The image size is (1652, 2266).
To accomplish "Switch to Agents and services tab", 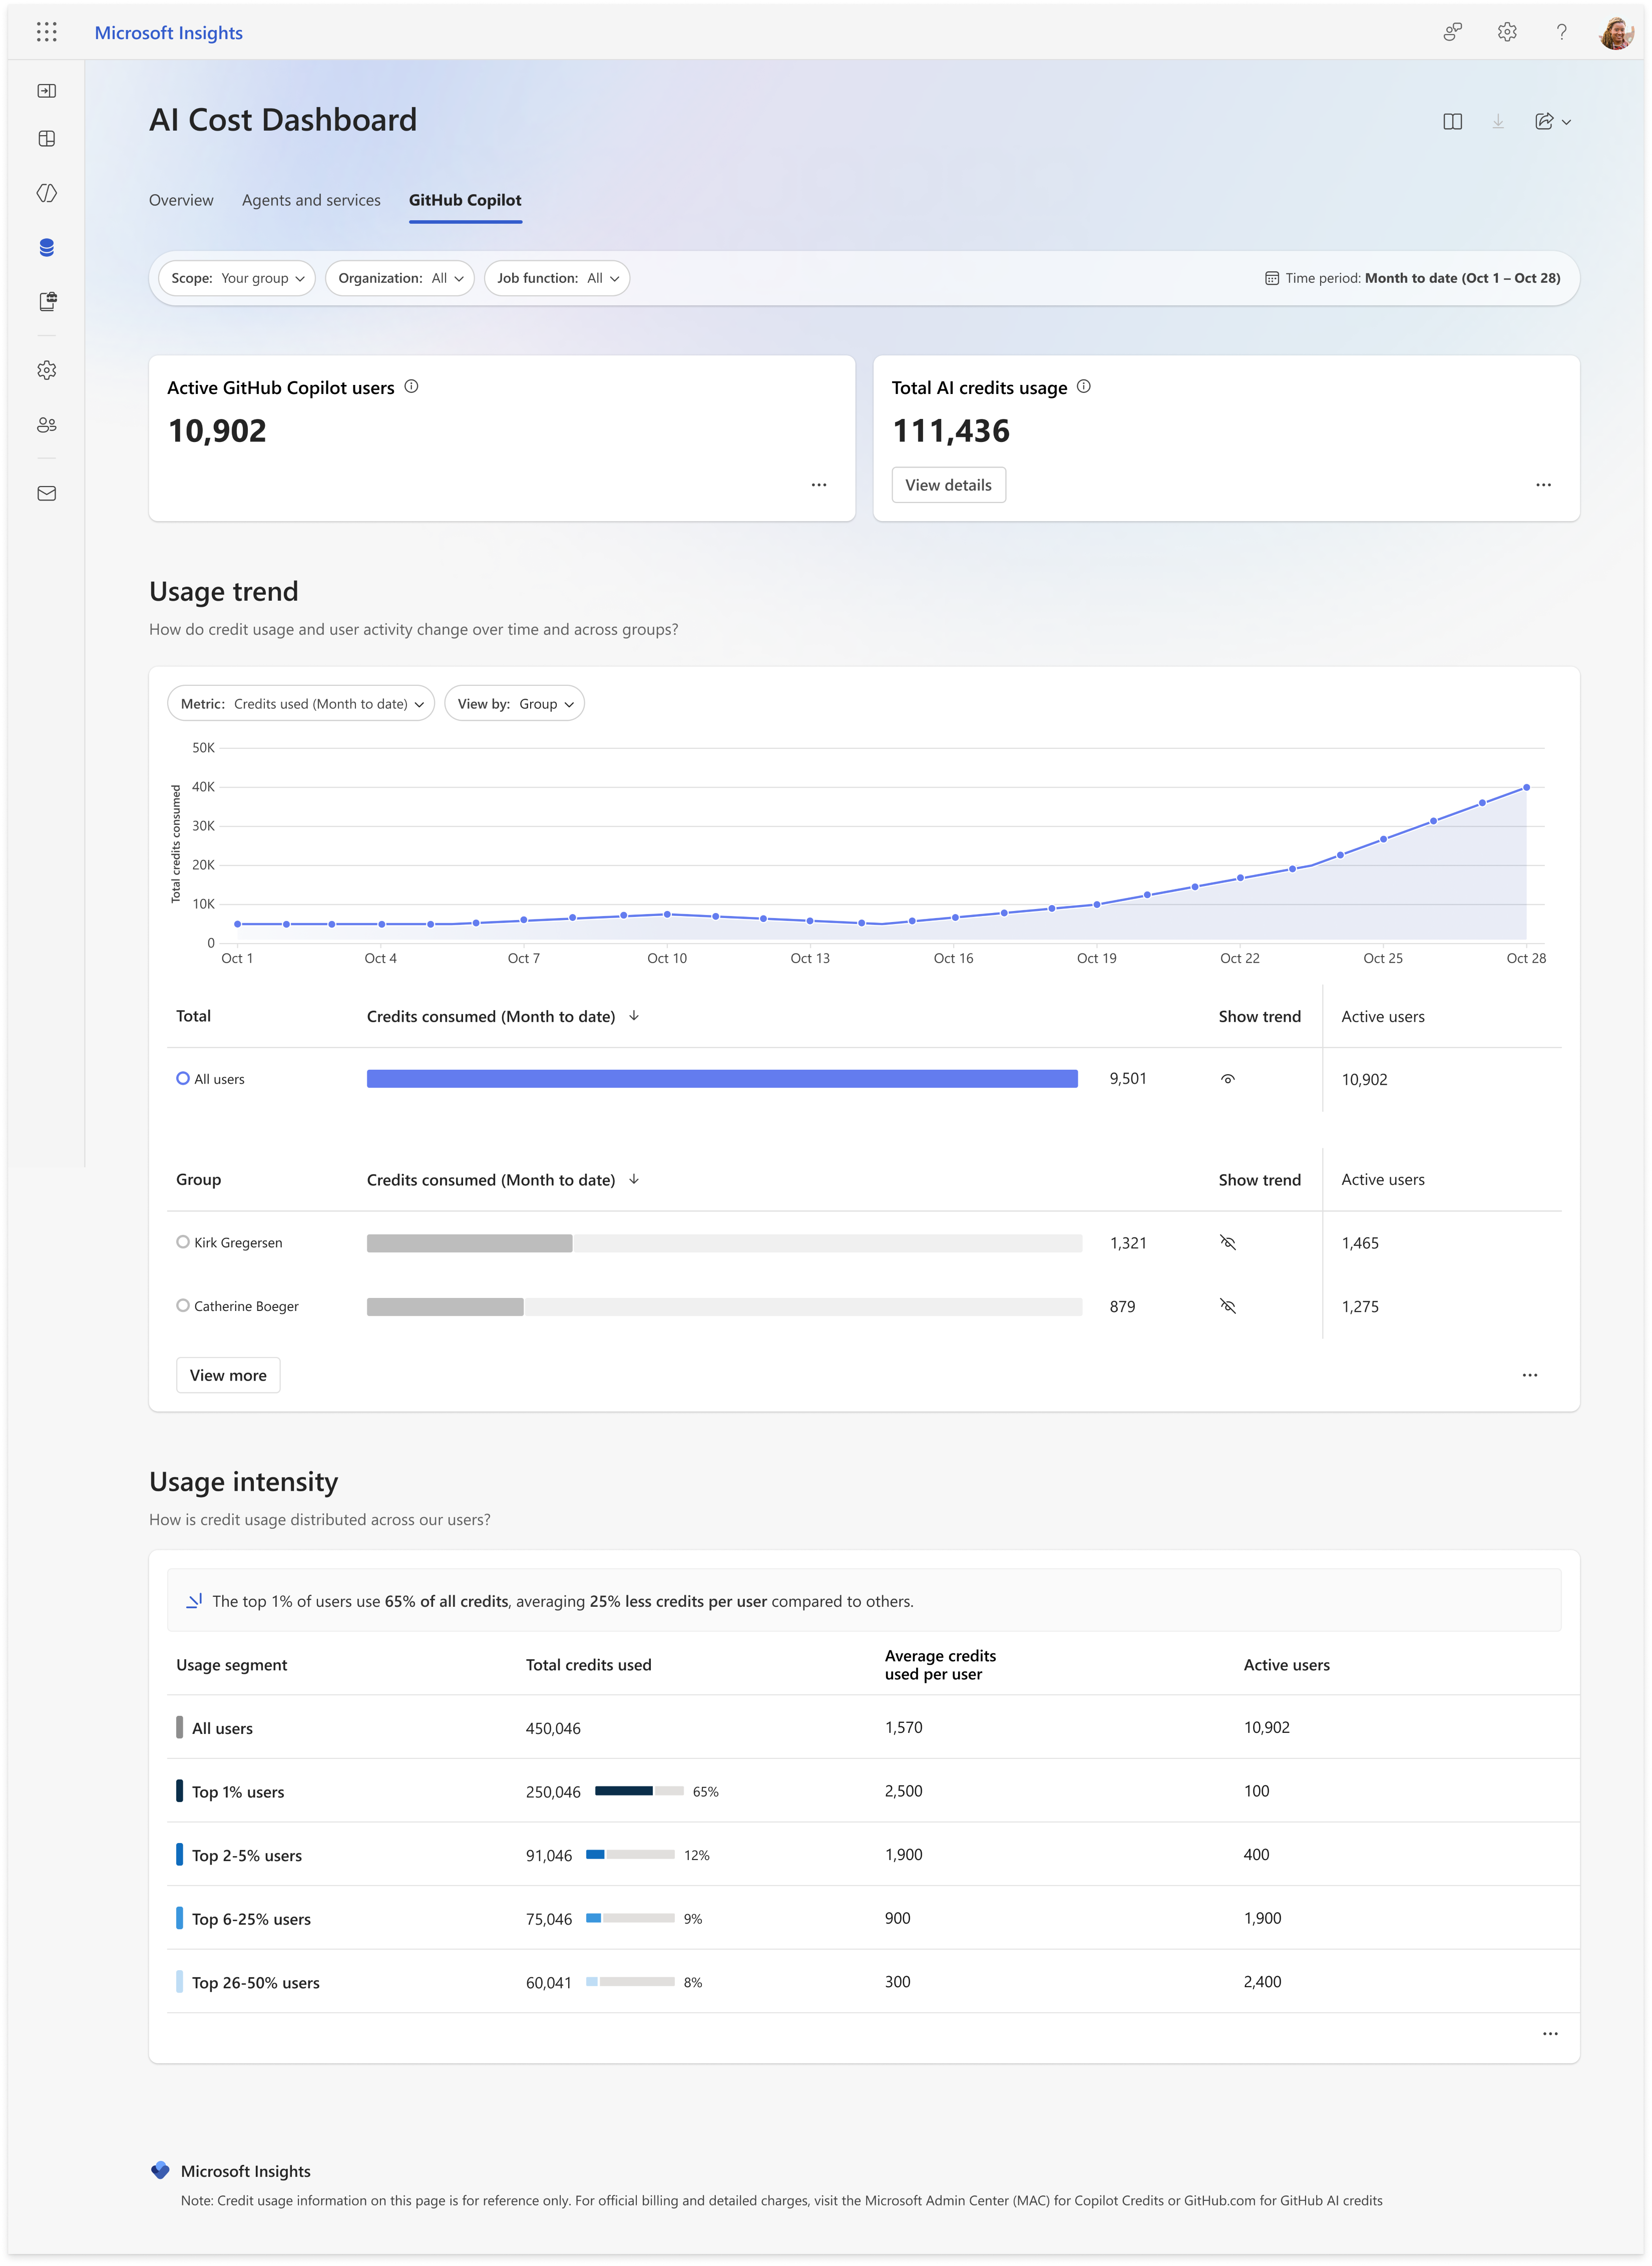I will click(x=311, y=200).
